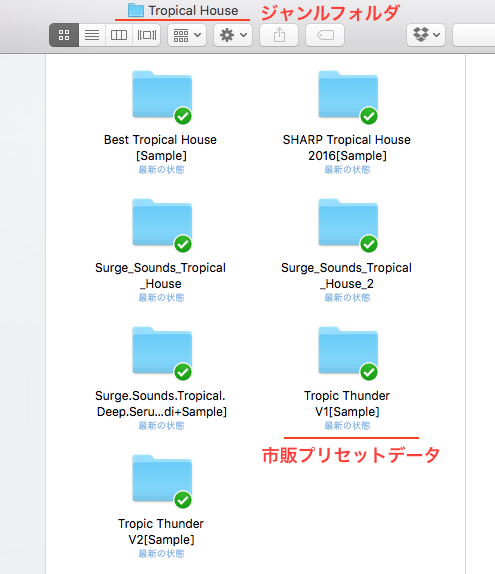This screenshot has height=574, width=495.
Task: Switch Finder to list view
Action: pos(92,35)
